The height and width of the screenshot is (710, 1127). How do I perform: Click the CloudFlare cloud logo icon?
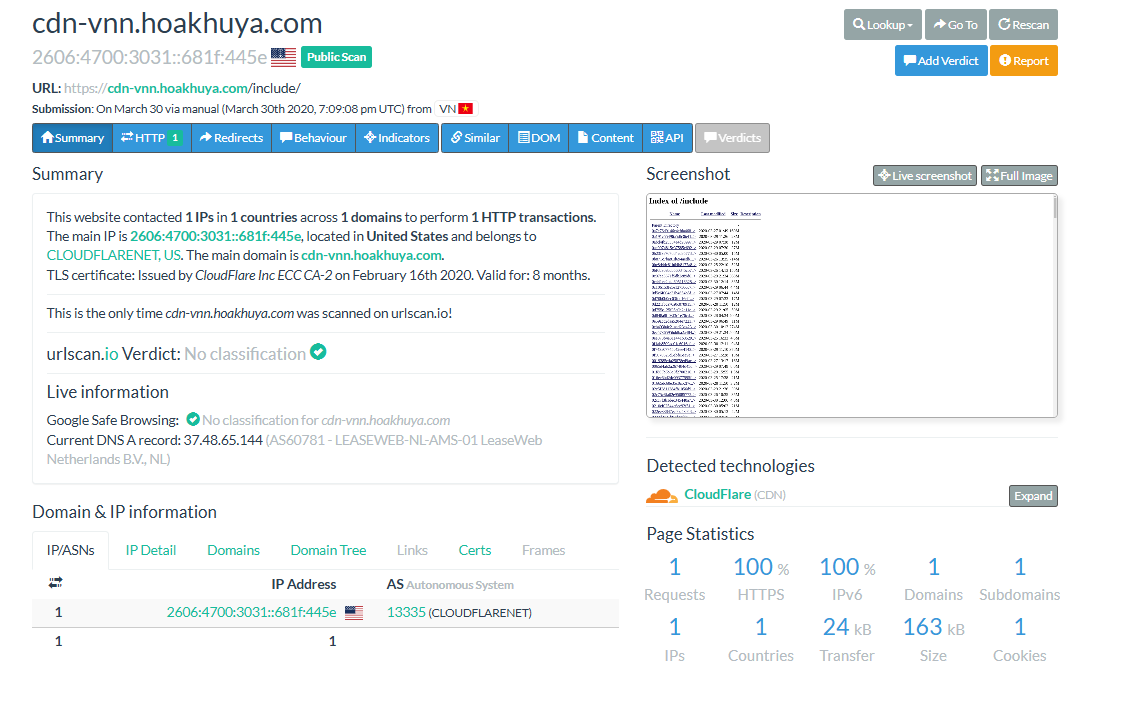[661, 495]
